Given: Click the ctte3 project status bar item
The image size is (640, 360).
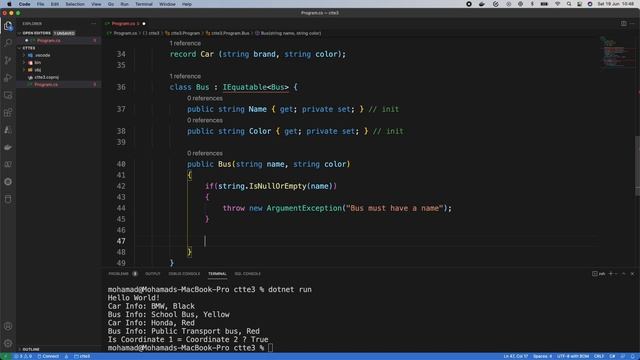Looking at the screenshot, I should click(x=82, y=356).
